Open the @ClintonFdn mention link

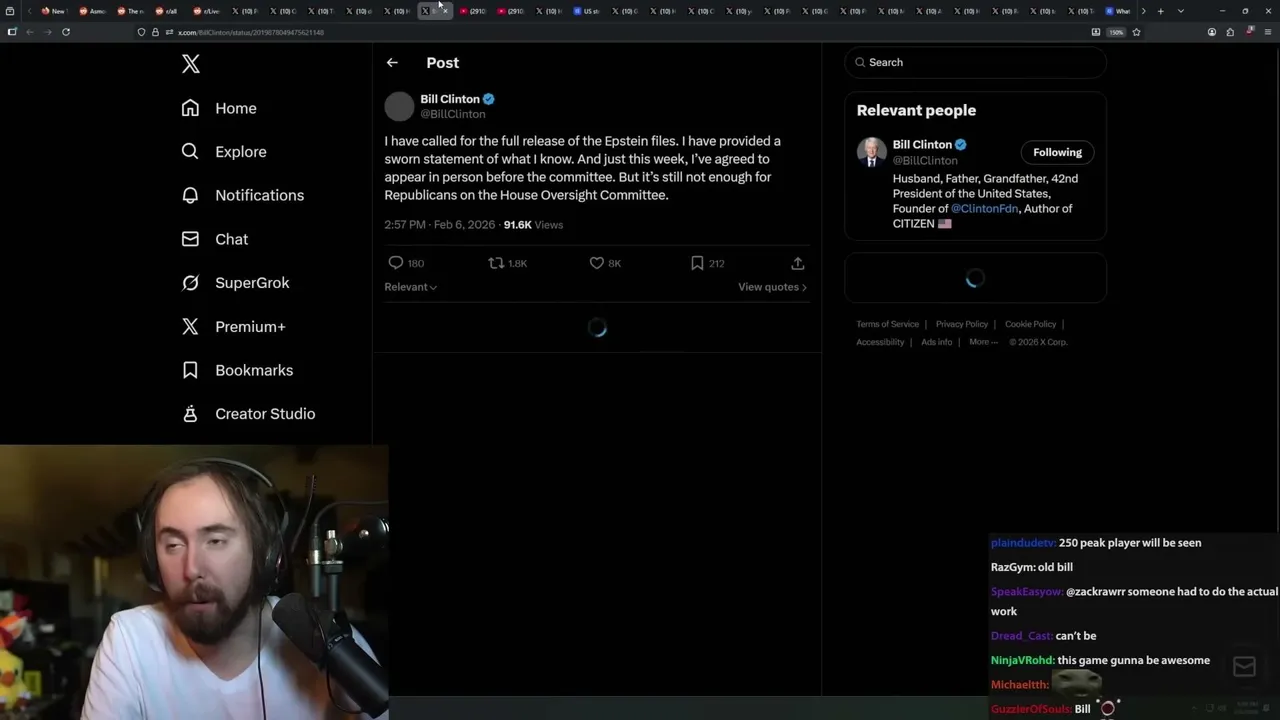point(984,208)
